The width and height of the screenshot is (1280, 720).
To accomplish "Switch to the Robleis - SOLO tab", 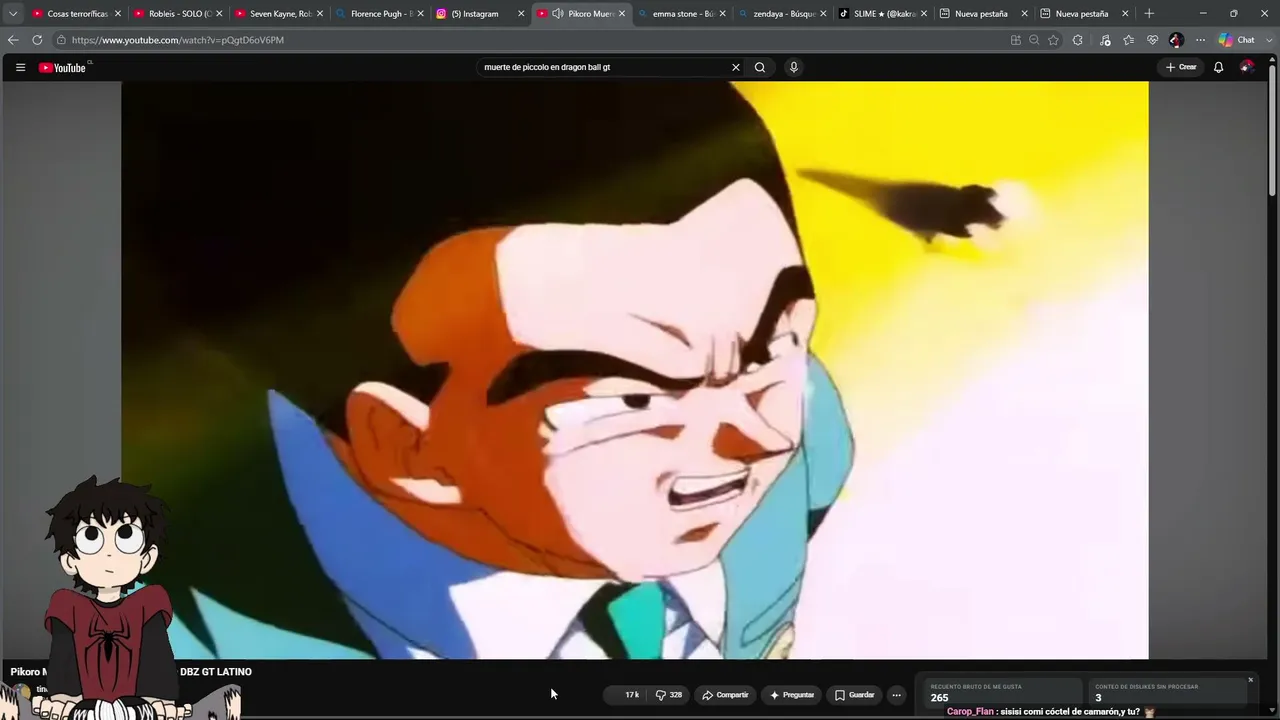I will click(177, 14).
